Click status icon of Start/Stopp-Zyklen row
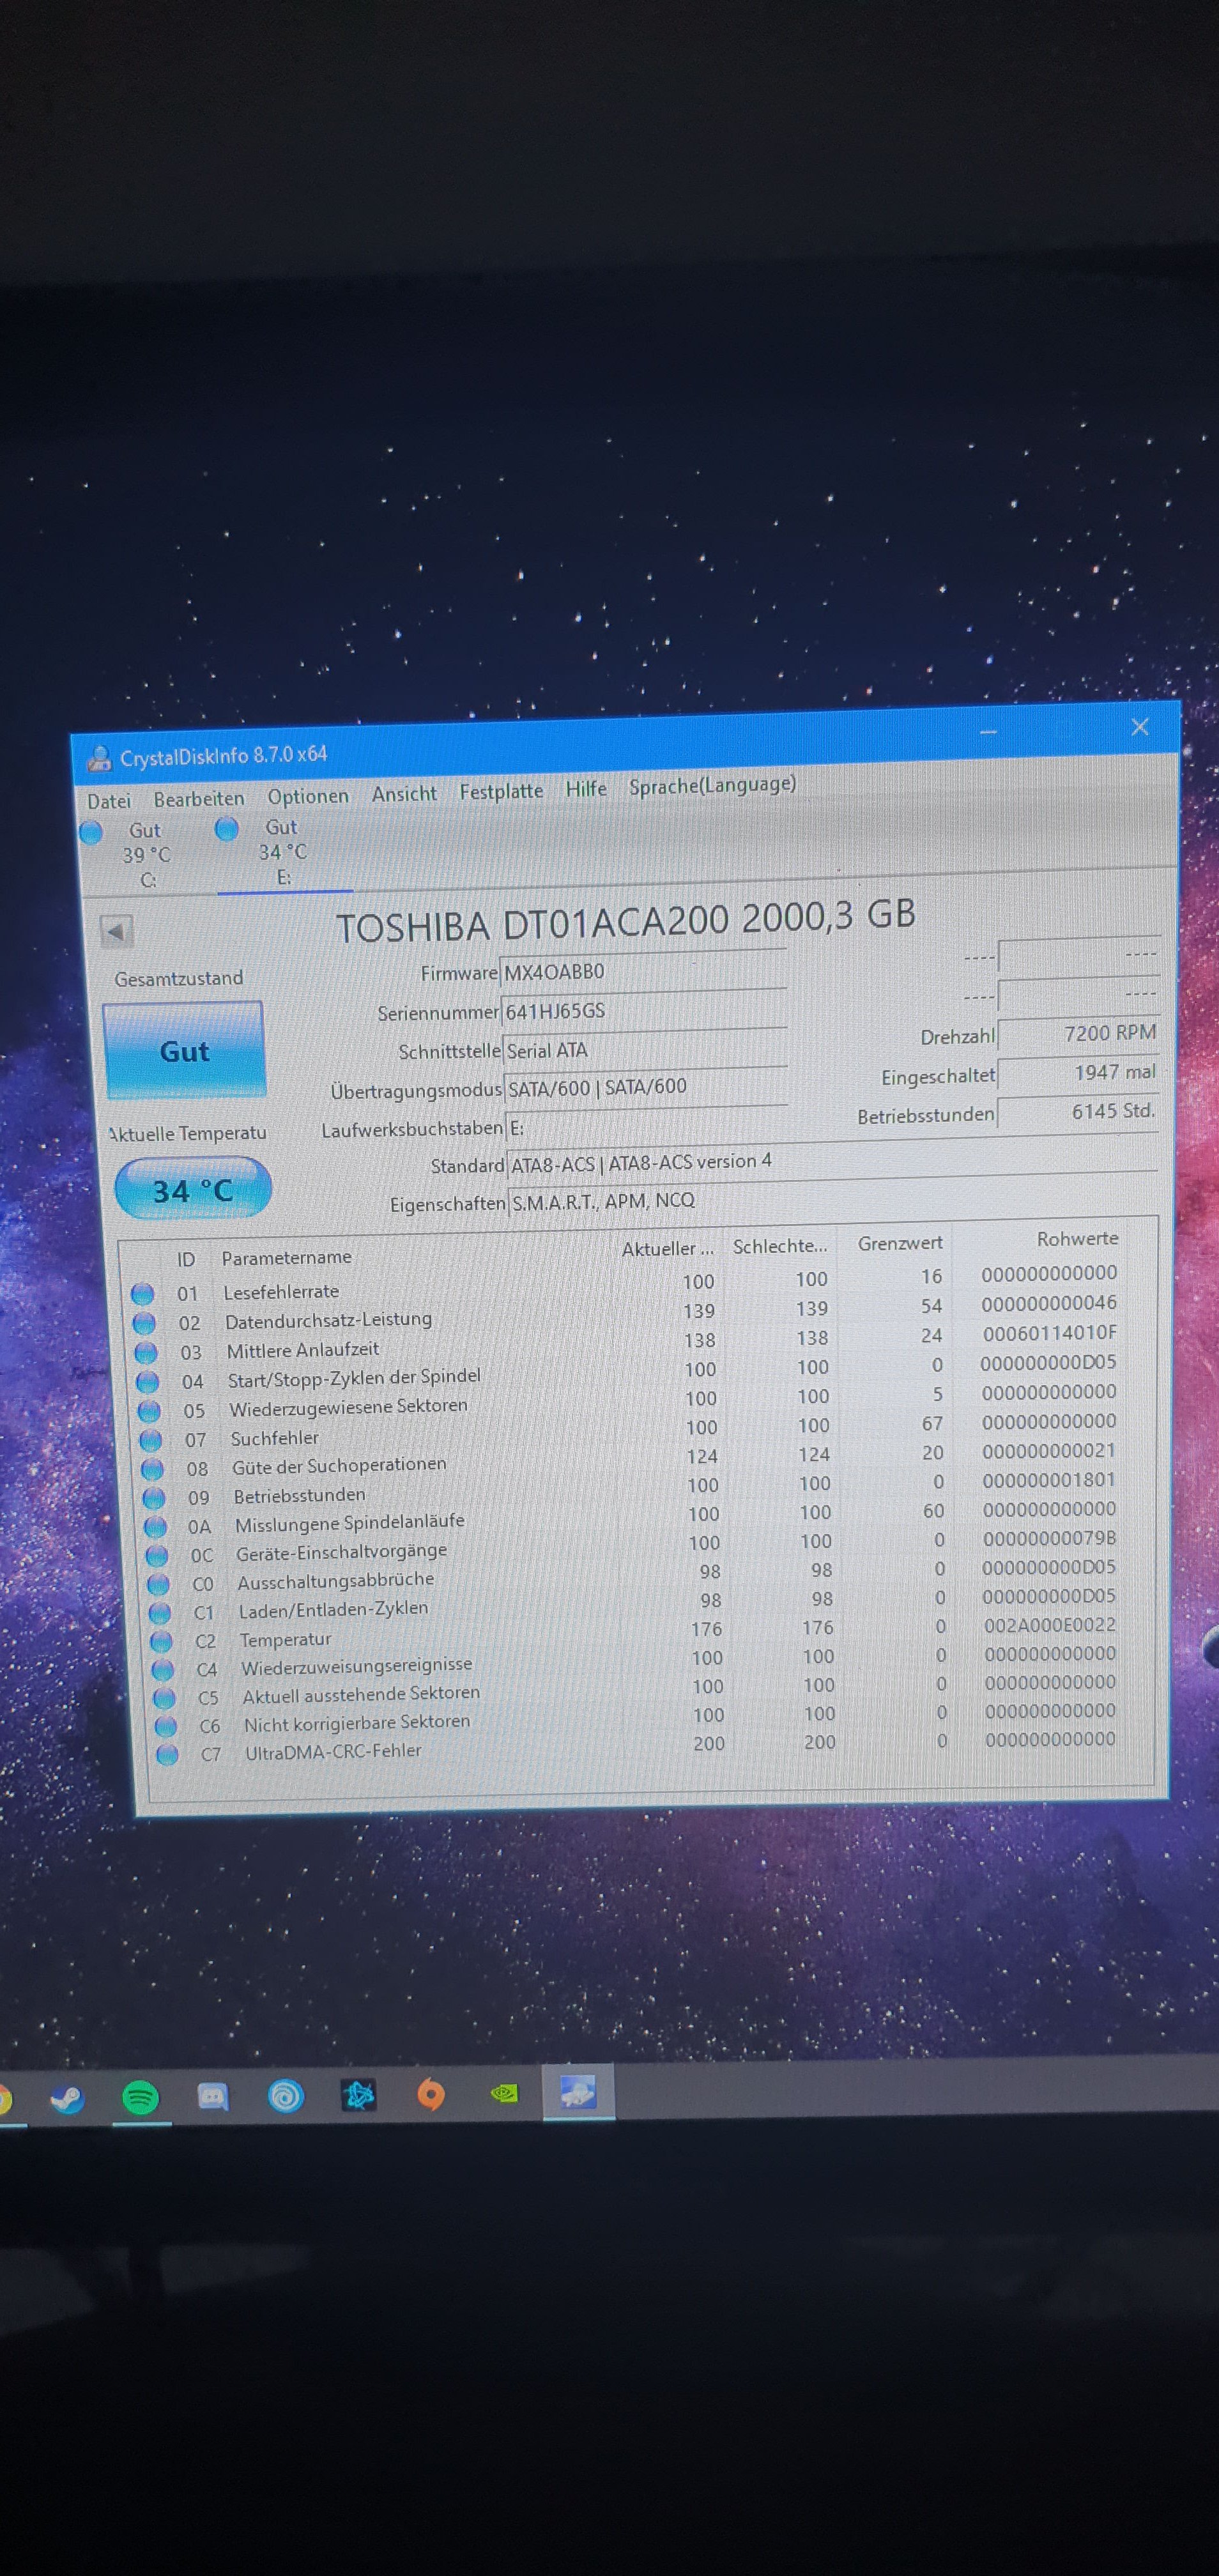 [x=148, y=1382]
